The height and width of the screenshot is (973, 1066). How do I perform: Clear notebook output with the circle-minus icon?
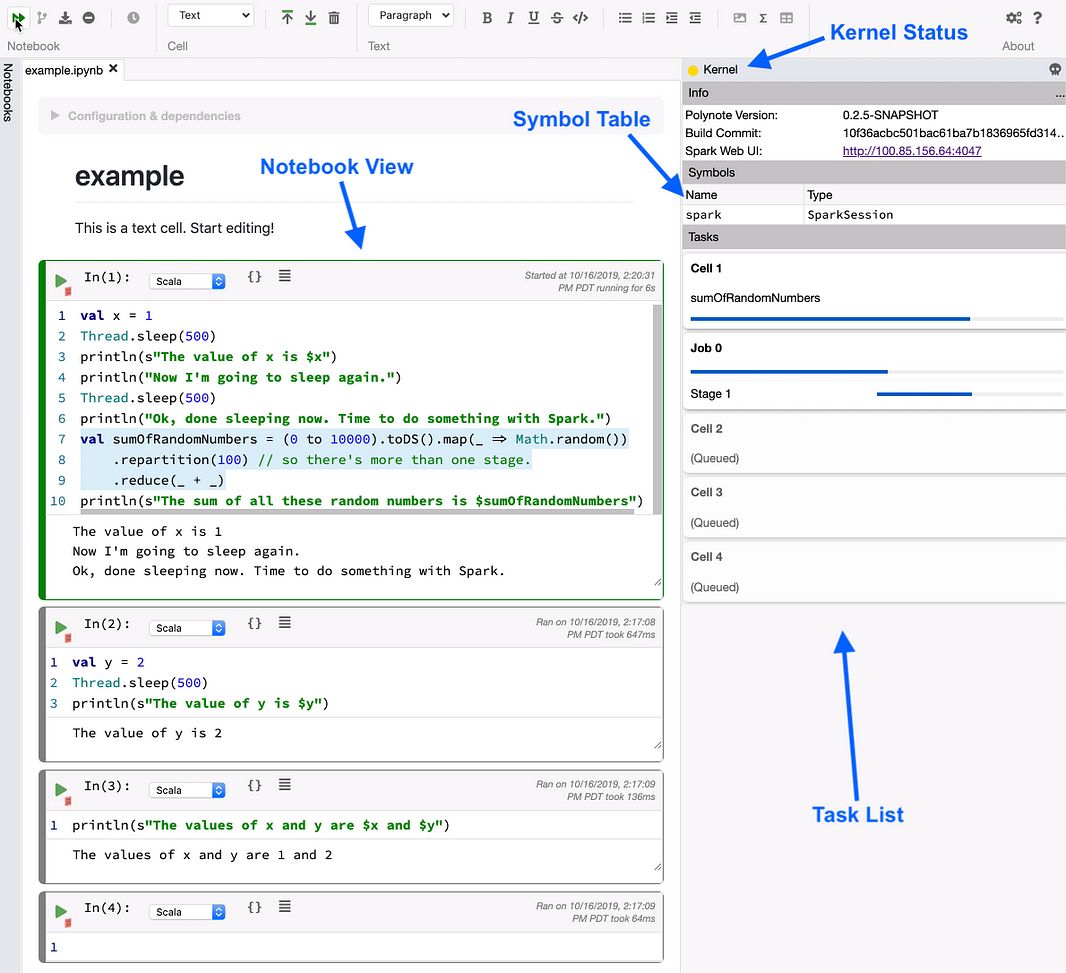click(x=88, y=18)
